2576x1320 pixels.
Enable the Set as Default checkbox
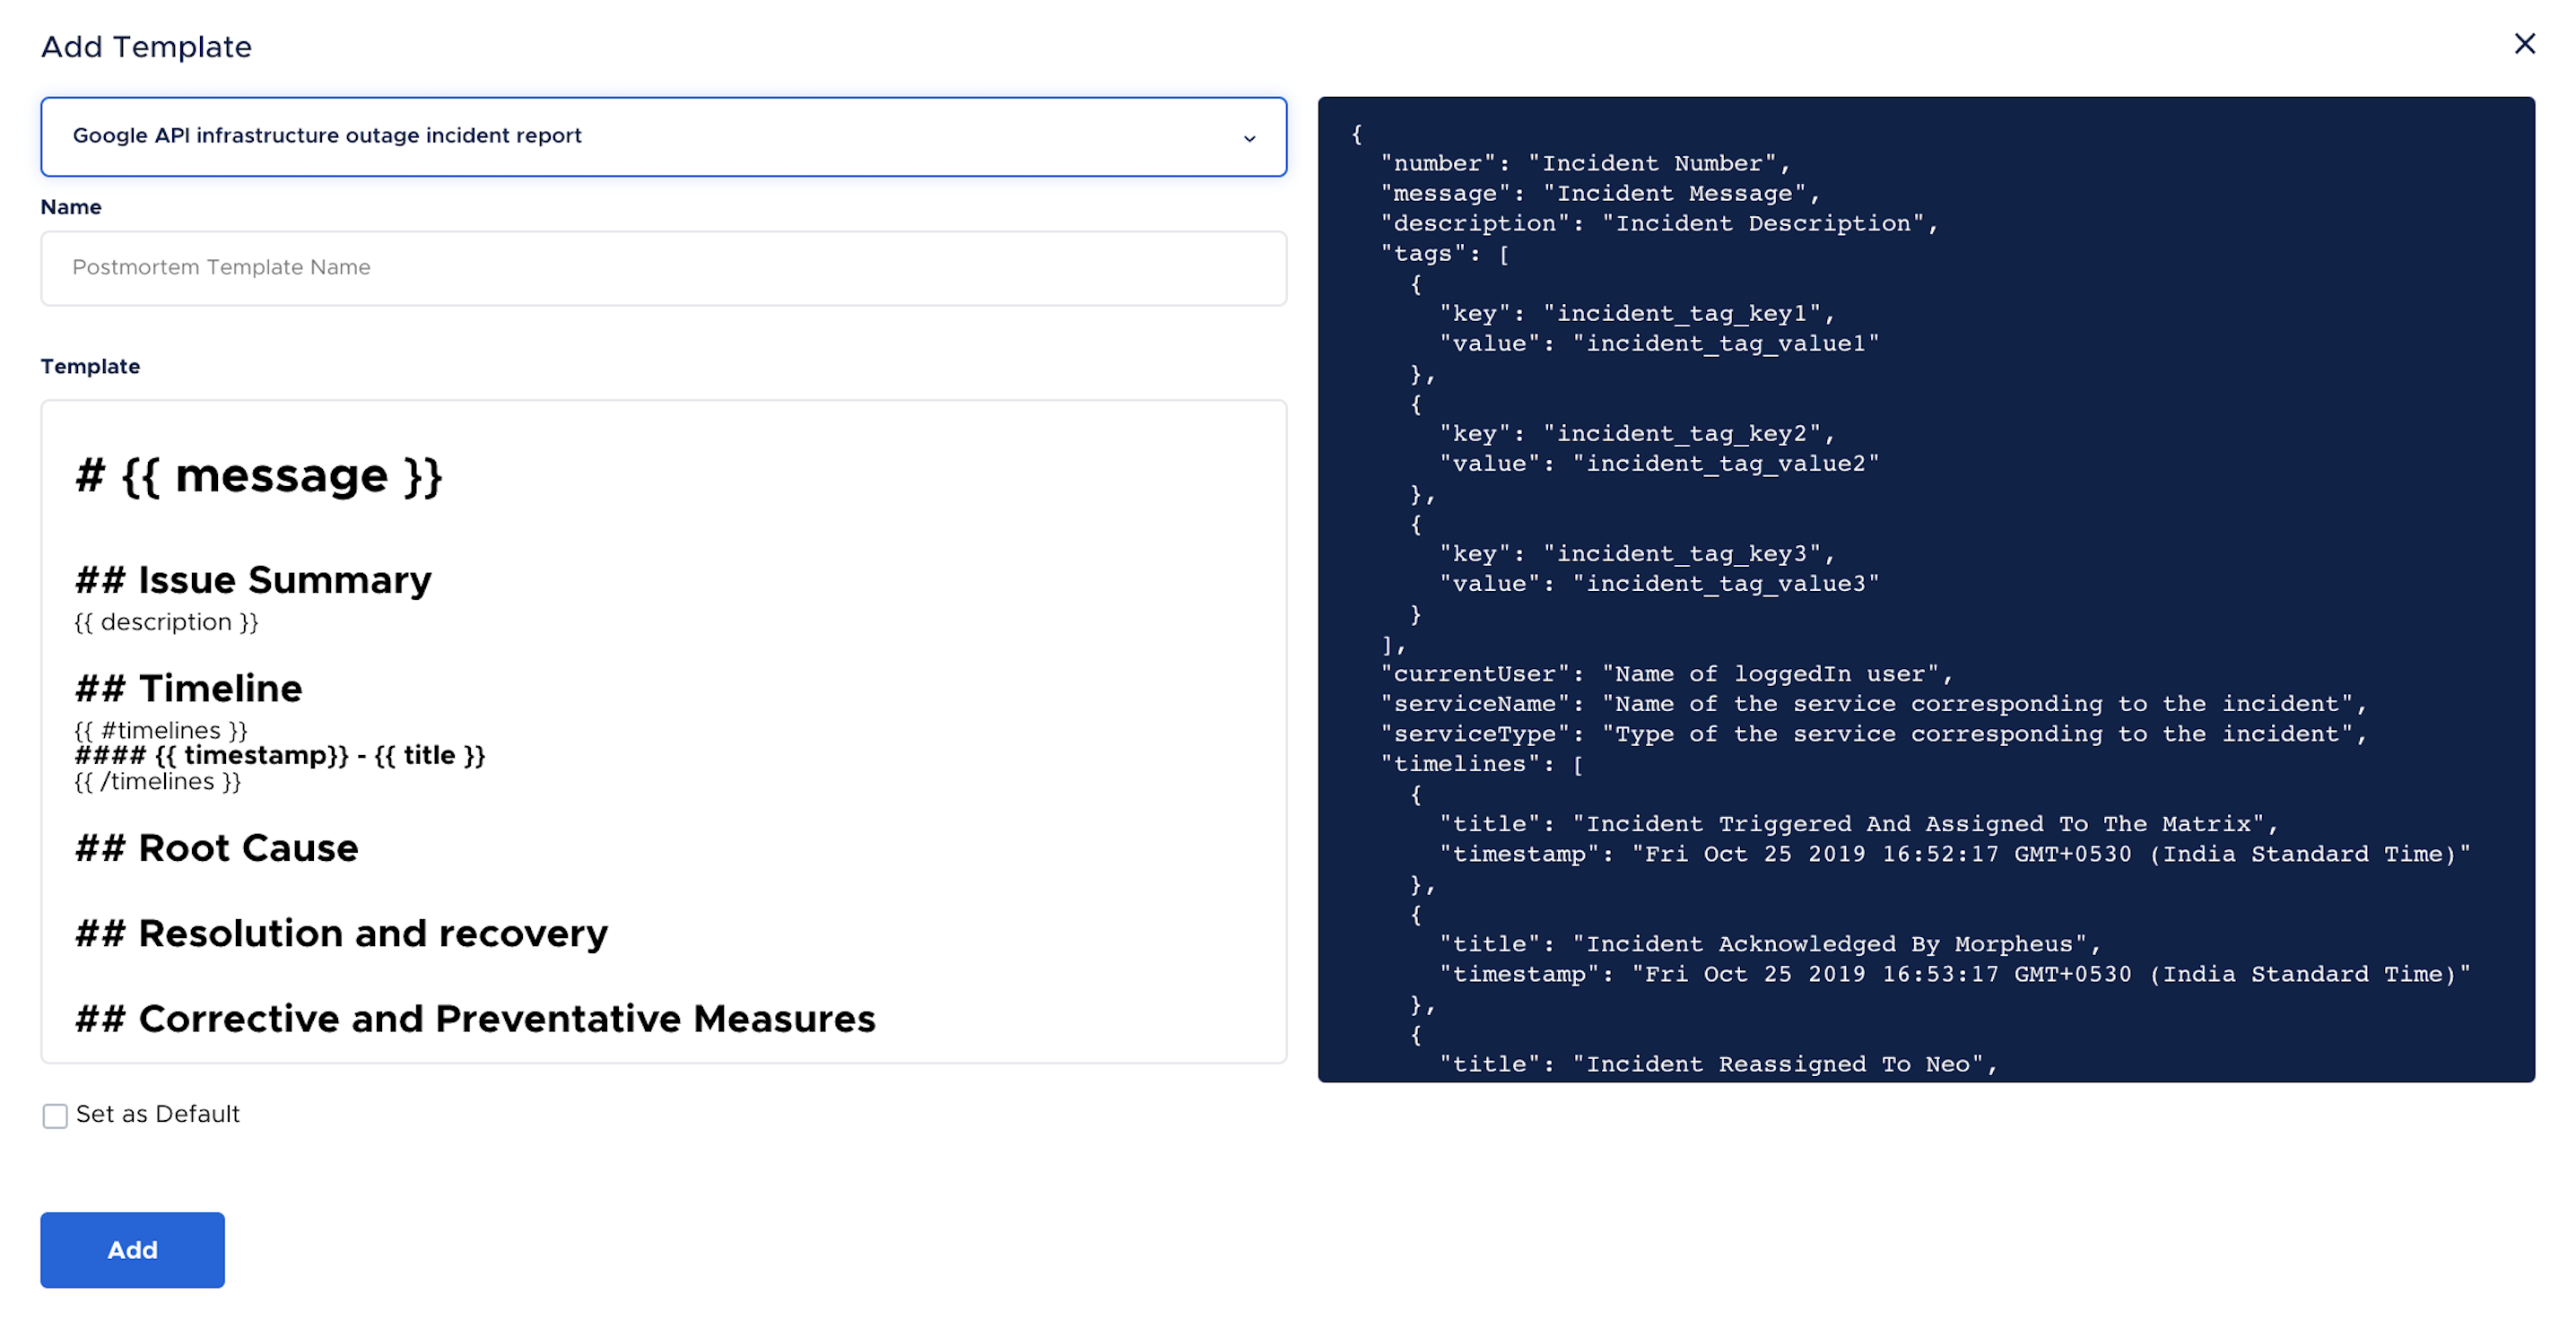[55, 1115]
